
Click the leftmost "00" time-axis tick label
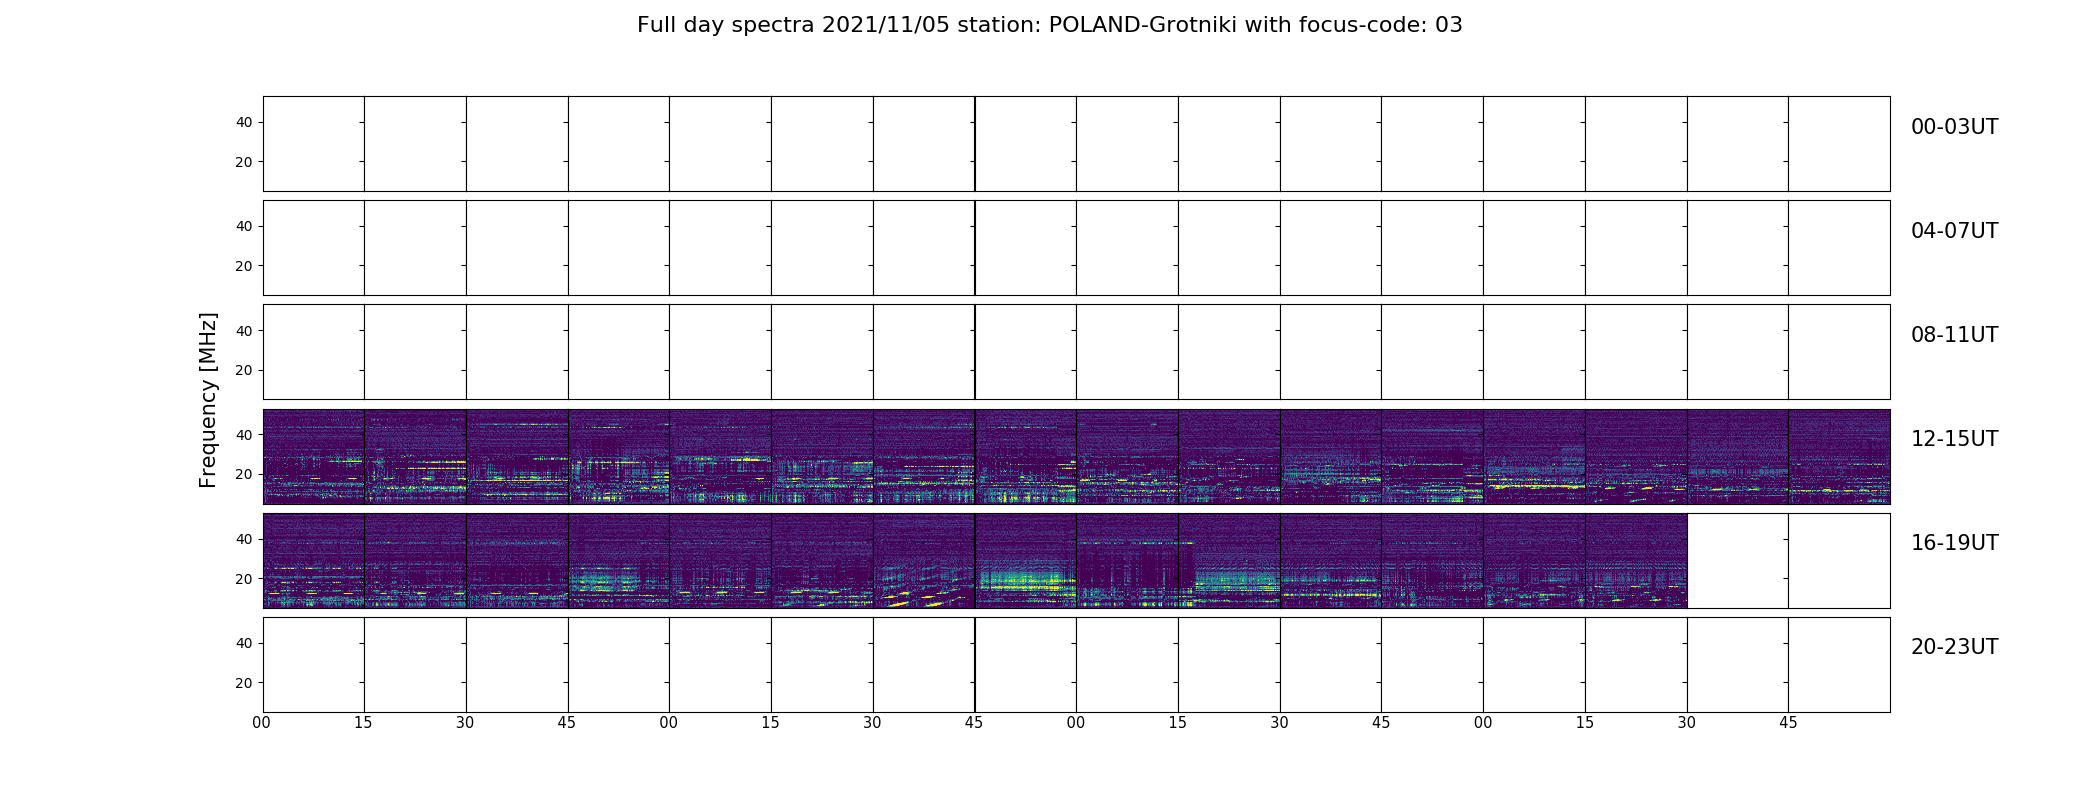[x=262, y=723]
